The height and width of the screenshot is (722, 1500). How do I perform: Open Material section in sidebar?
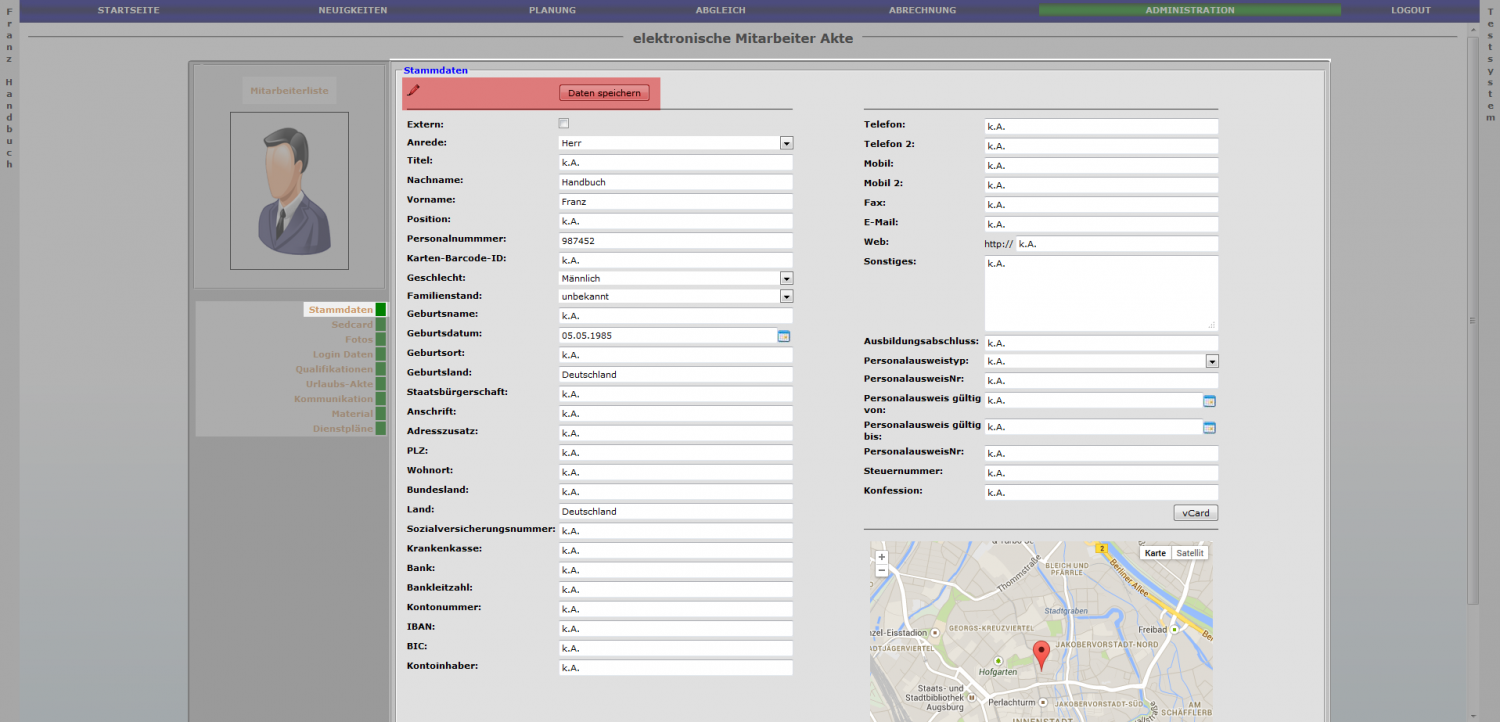point(352,414)
